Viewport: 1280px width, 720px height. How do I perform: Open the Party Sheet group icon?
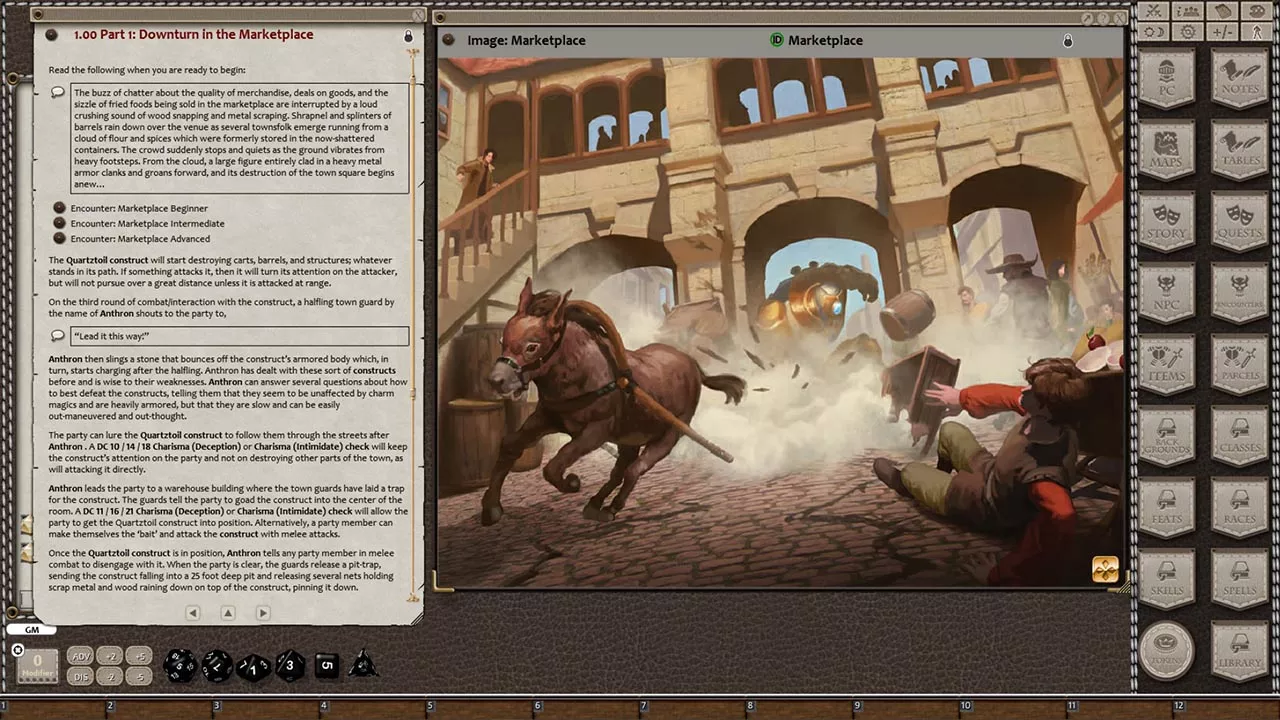click(x=1188, y=11)
